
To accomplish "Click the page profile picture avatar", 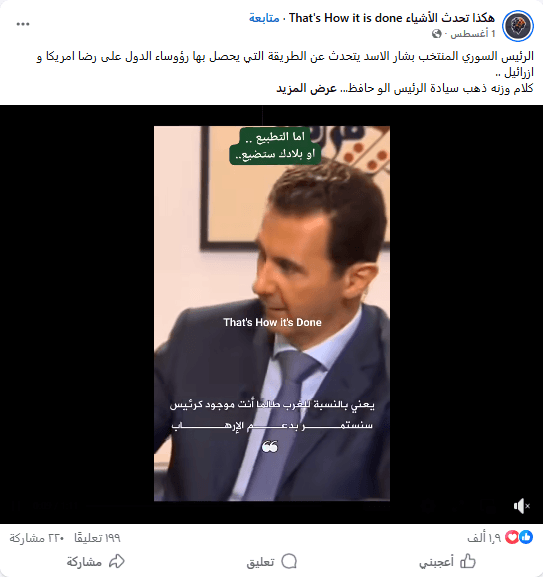I will [518, 26].
